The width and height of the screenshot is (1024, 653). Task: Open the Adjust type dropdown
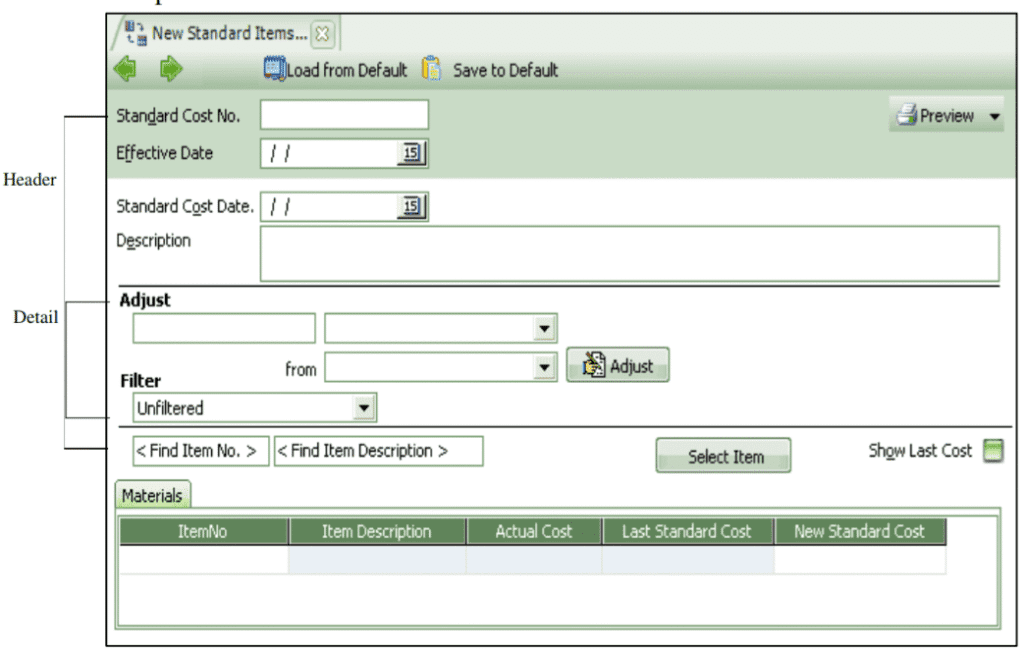point(544,328)
